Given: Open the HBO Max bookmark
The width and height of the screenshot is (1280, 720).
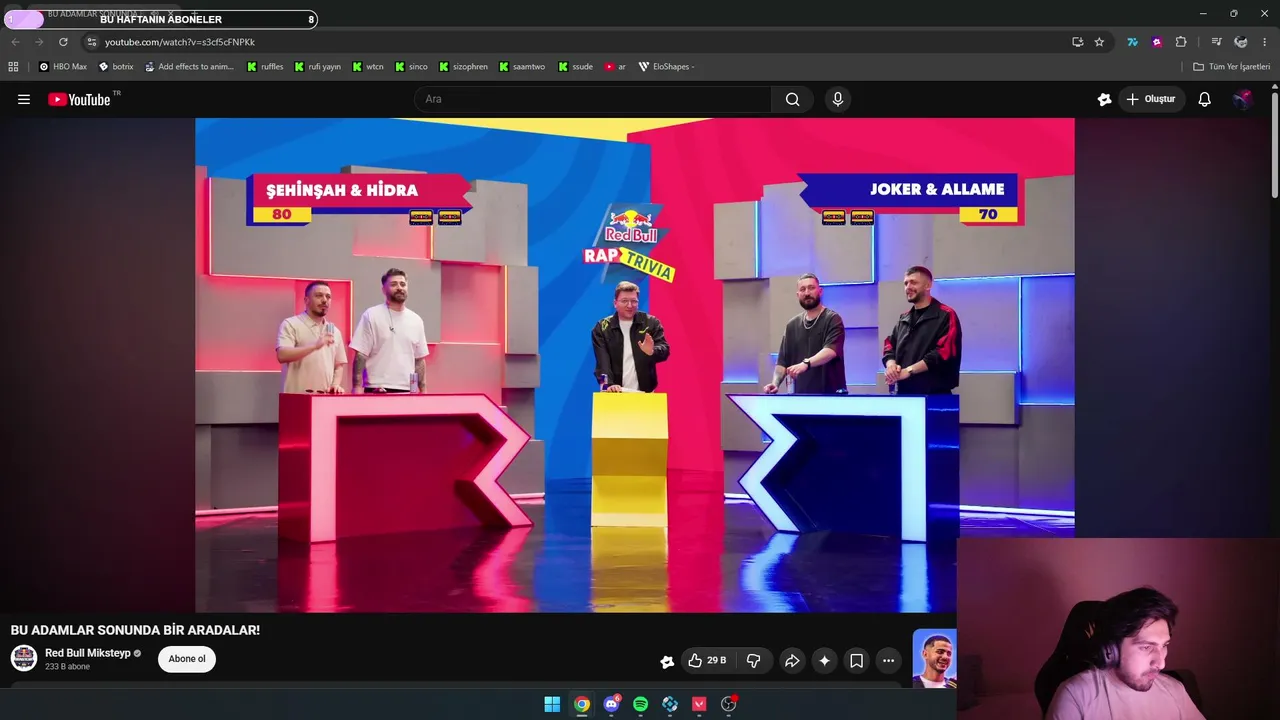Looking at the screenshot, I should click(63, 67).
